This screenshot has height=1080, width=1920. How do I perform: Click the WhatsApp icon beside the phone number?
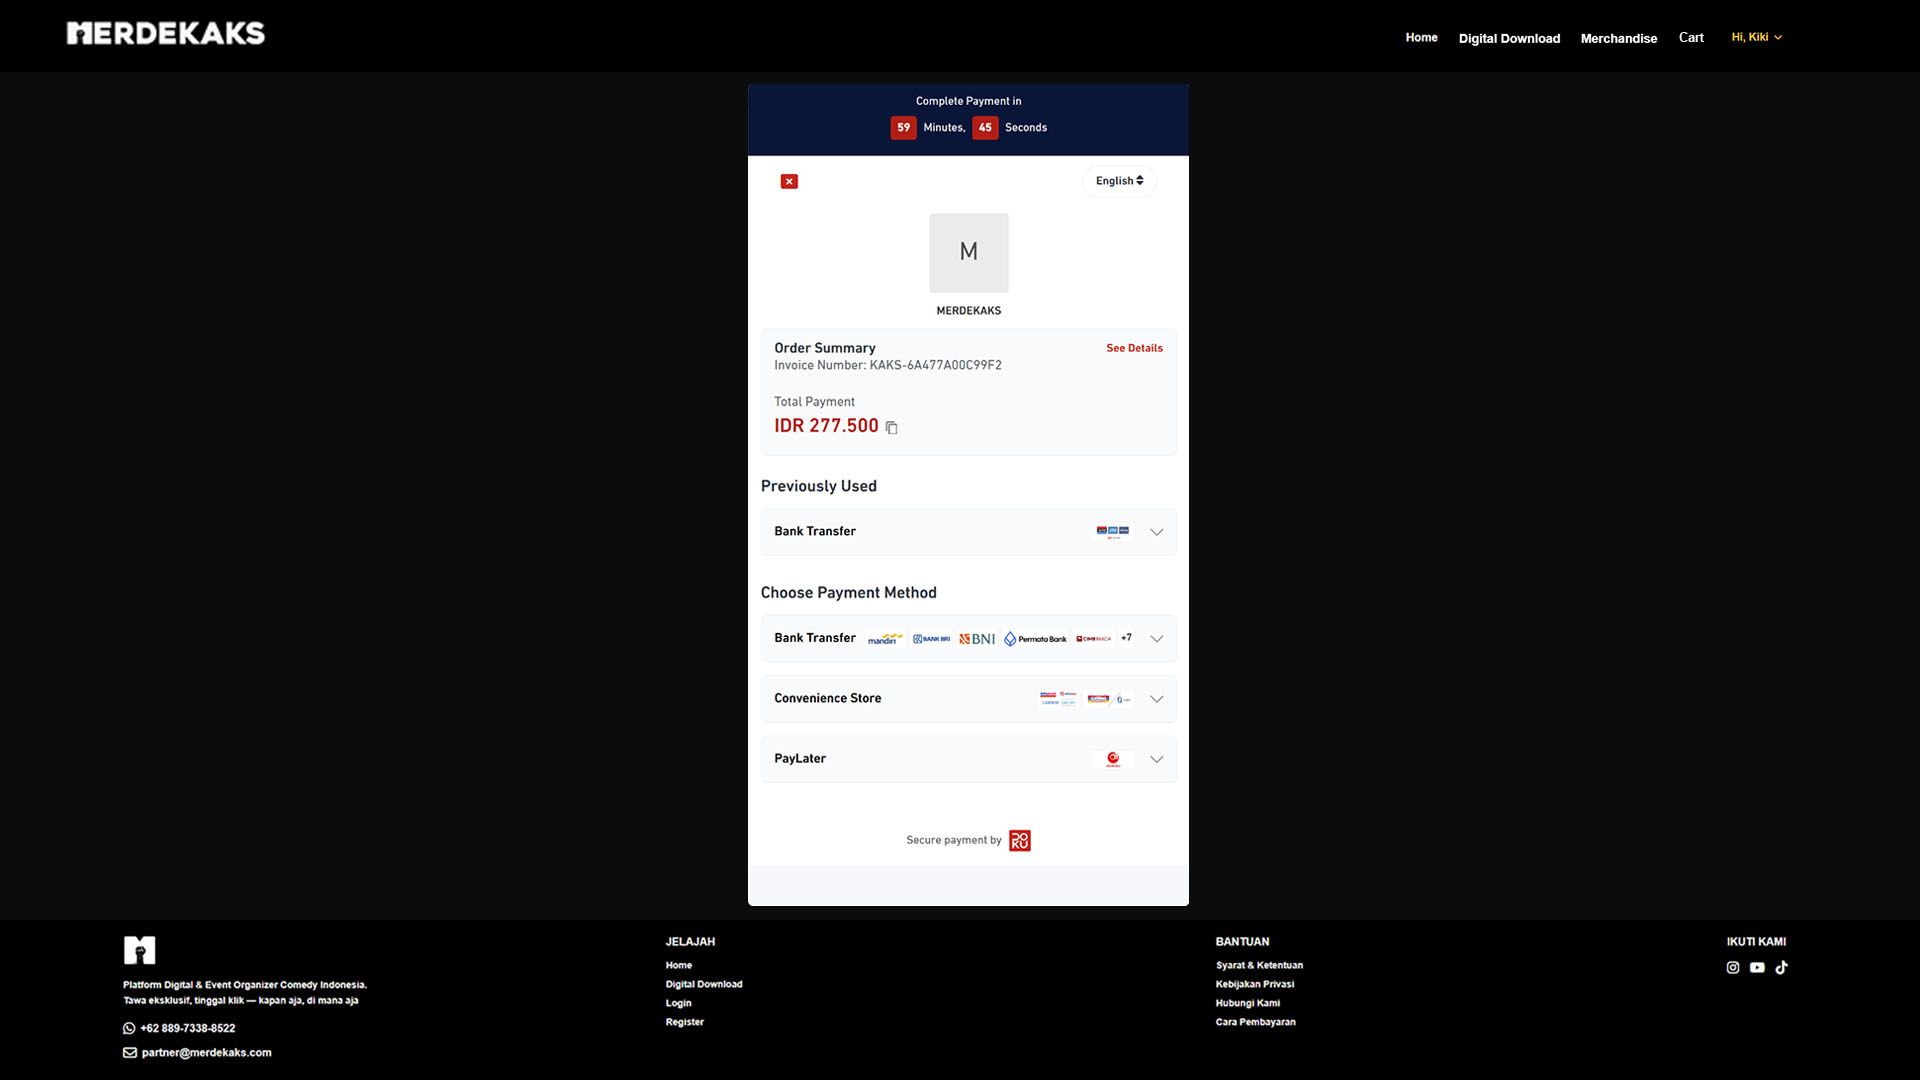[x=129, y=1028]
